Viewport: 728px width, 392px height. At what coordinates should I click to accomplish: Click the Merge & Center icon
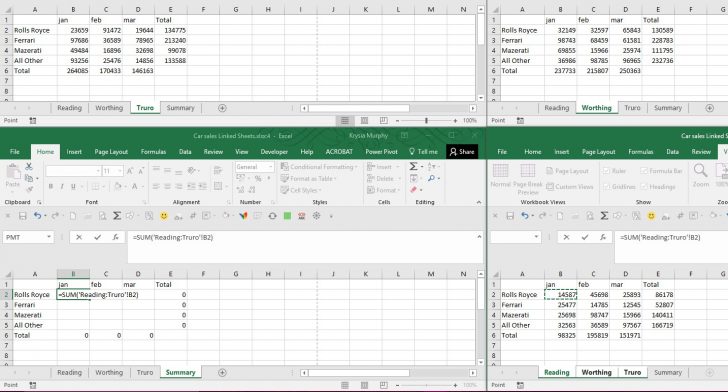(x=218, y=186)
